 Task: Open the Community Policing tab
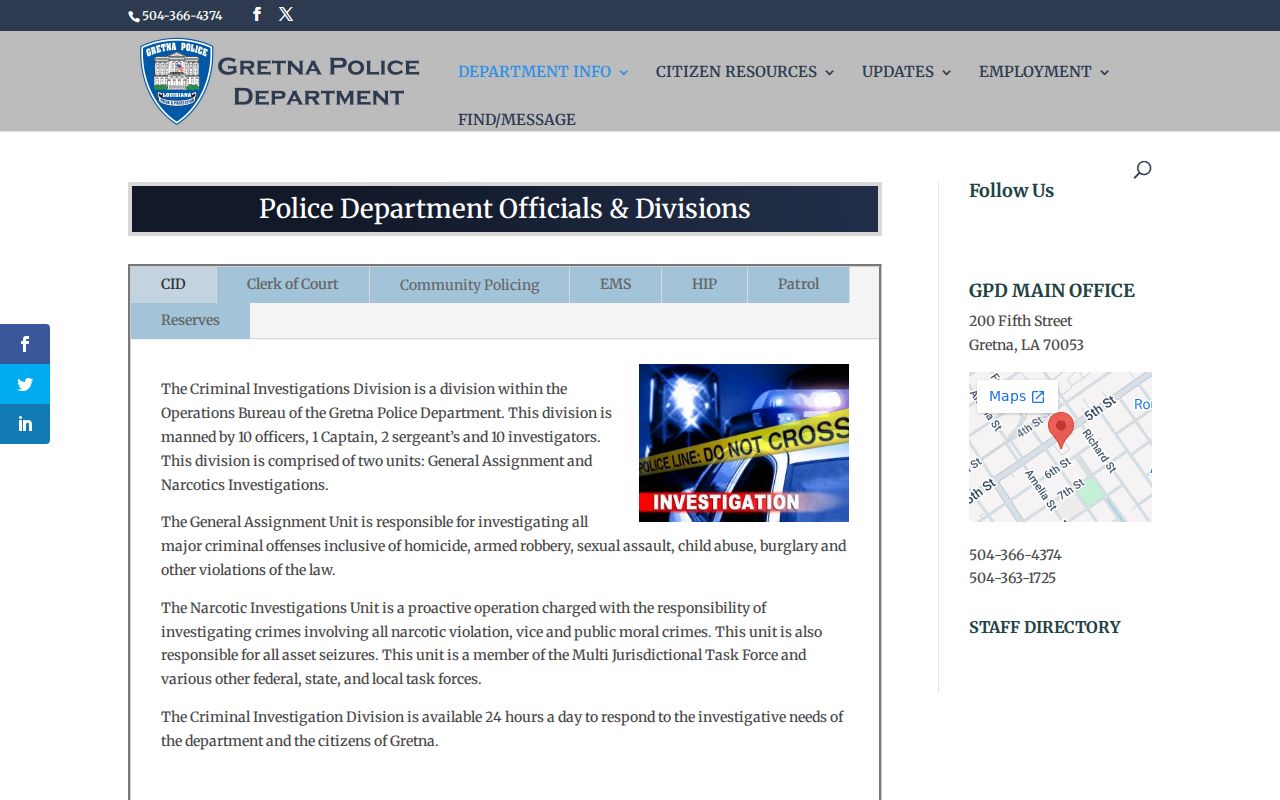coord(469,284)
